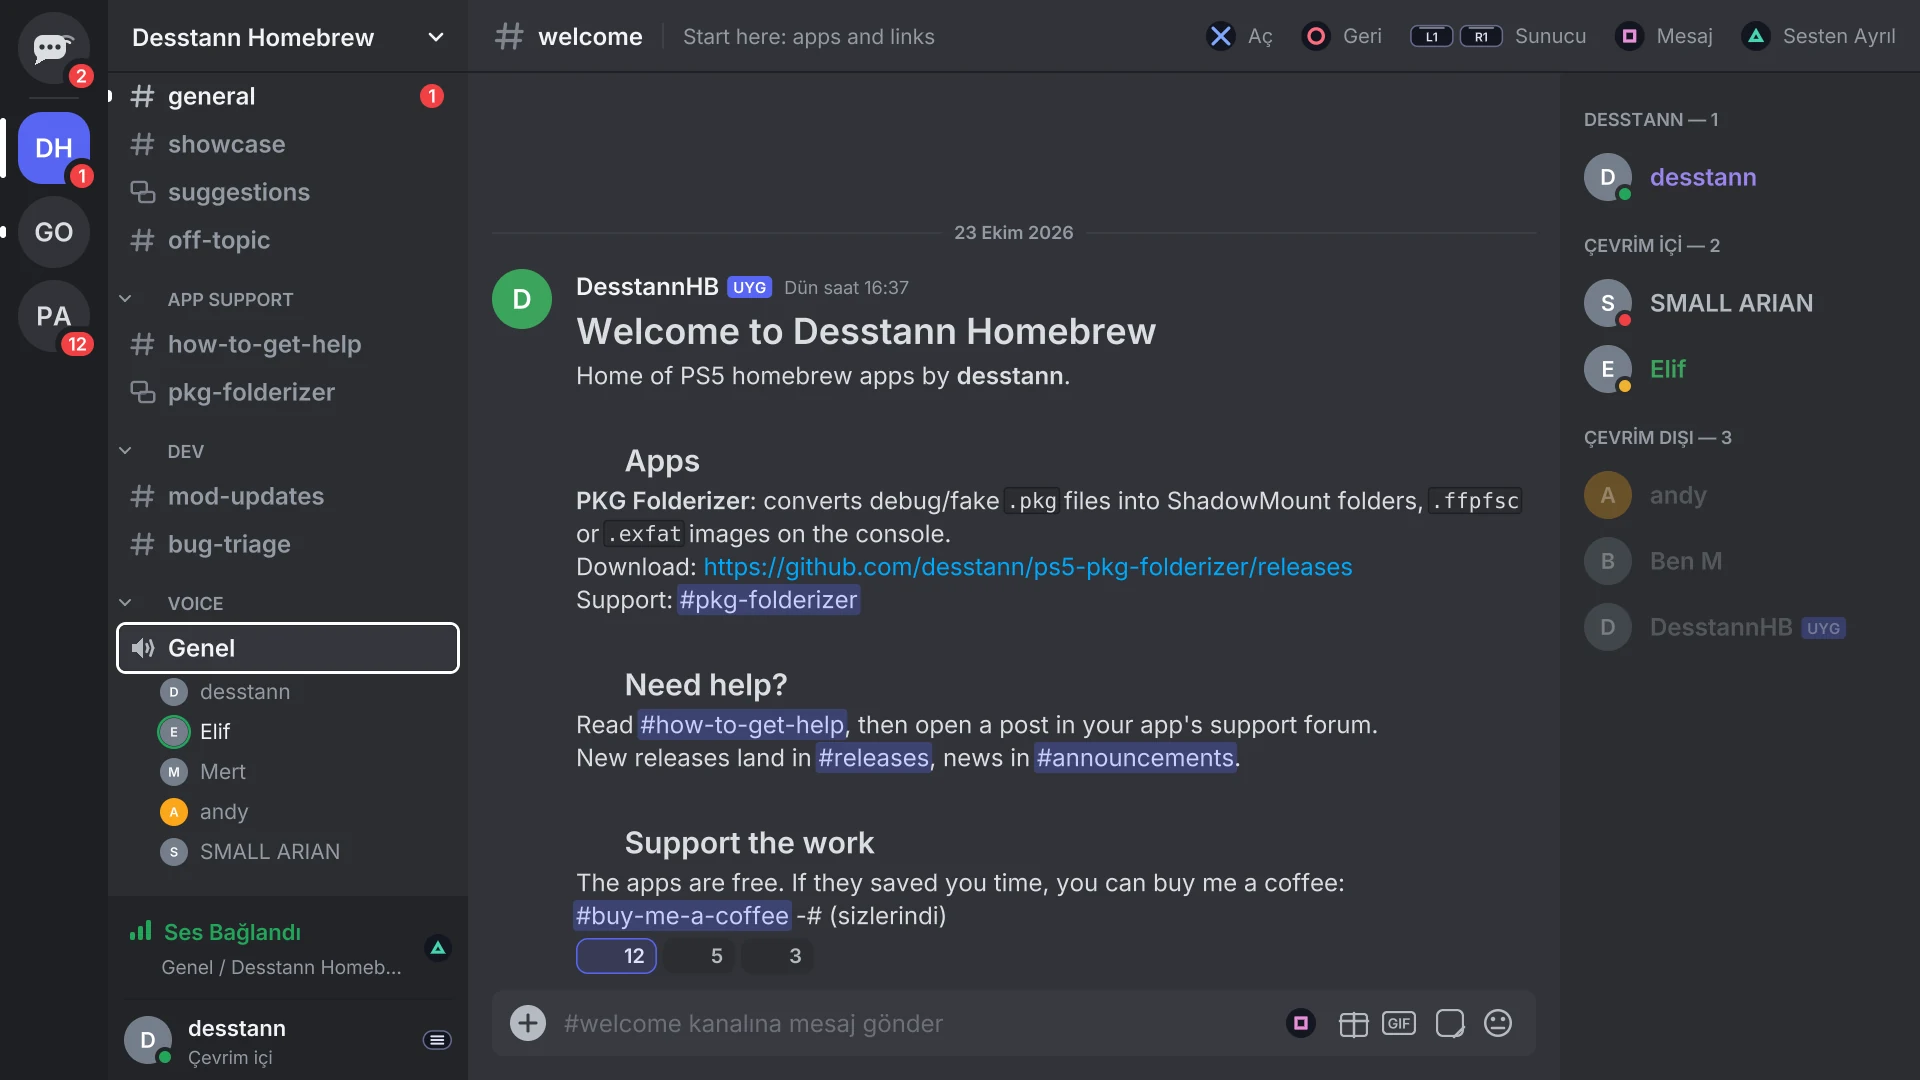Open offline member DesstannHB
The height and width of the screenshot is (1080, 1920).
pos(1740,627)
